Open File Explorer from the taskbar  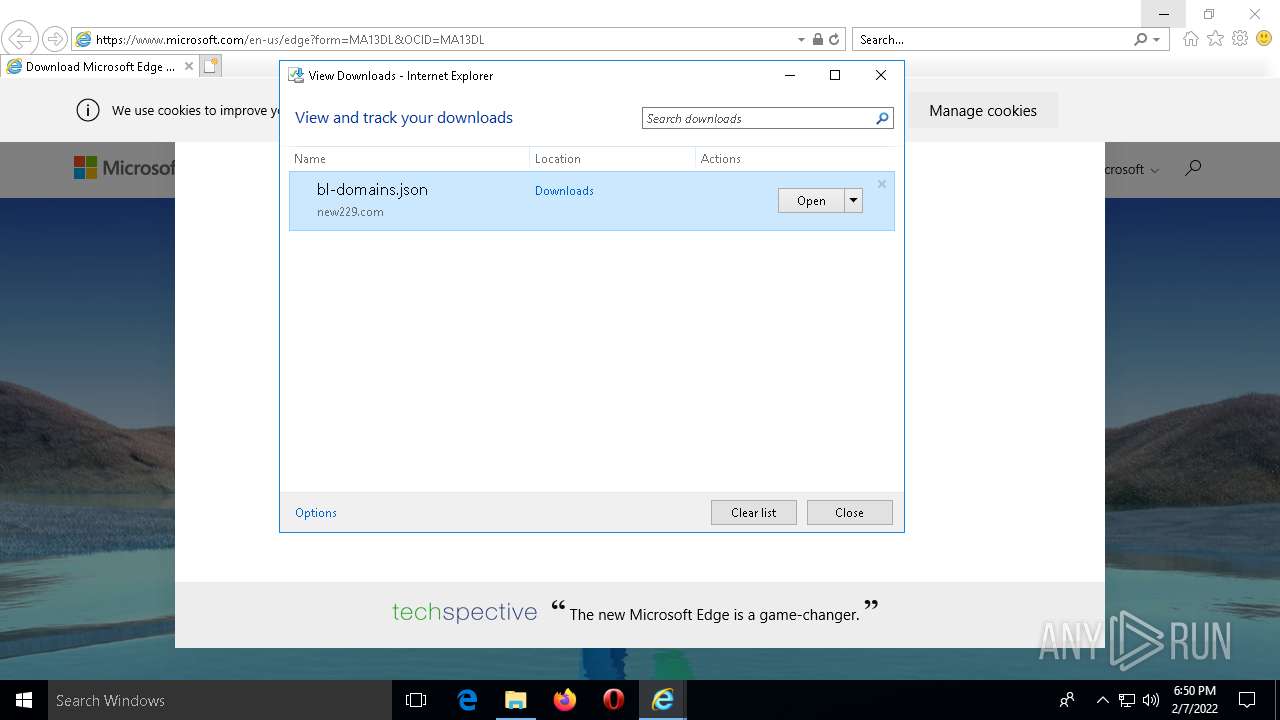(515, 700)
